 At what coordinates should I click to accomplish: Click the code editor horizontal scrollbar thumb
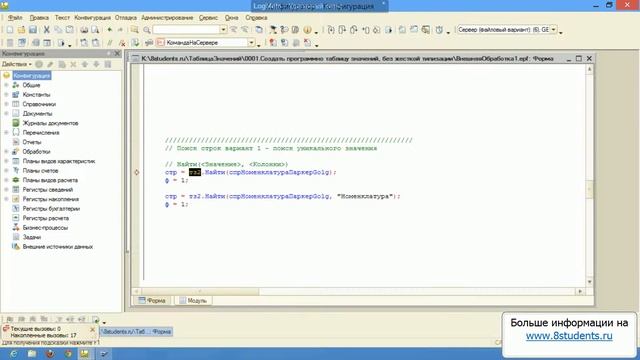(200, 291)
